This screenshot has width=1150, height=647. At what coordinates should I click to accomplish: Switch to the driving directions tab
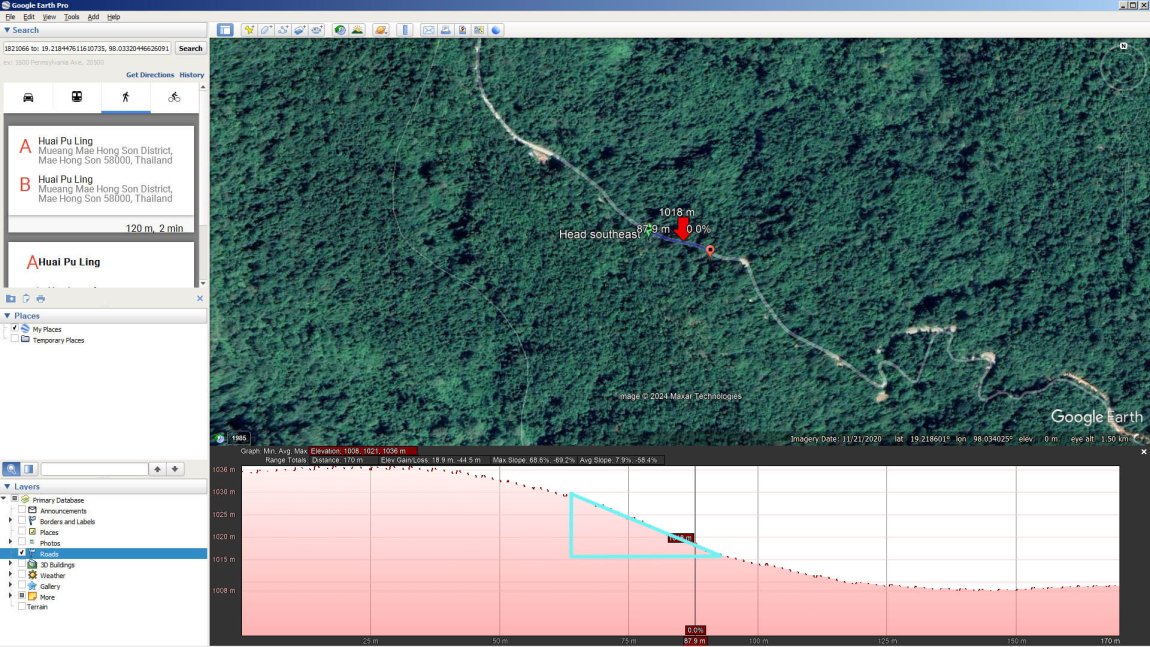pyautogui.click(x=28, y=96)
